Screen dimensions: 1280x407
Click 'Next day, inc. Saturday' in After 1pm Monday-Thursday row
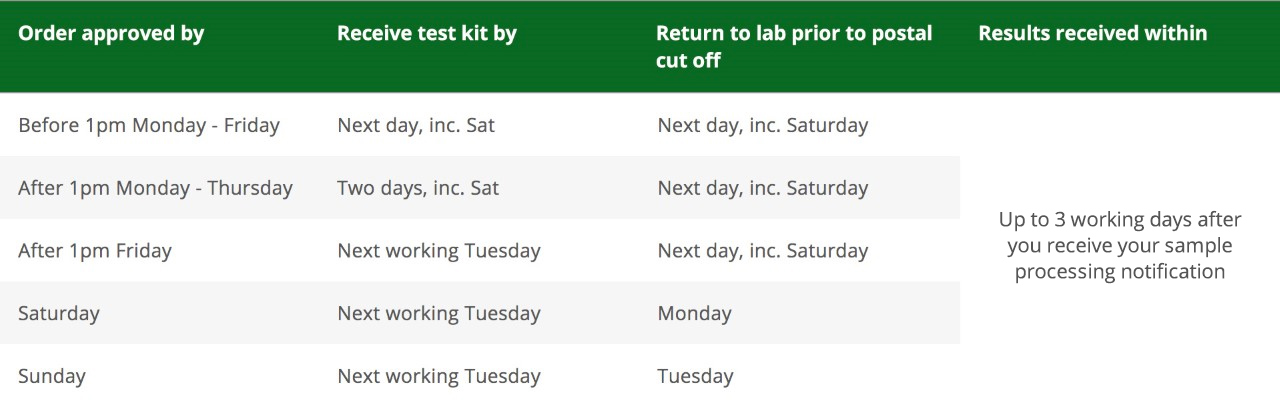coord(763,188)
